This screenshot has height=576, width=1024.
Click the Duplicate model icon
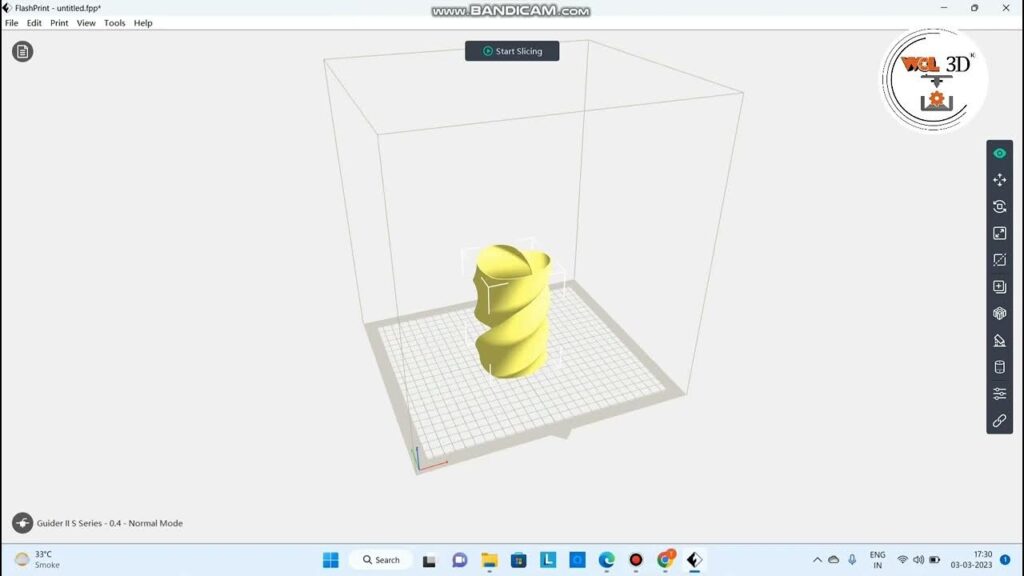pos(999,286)
